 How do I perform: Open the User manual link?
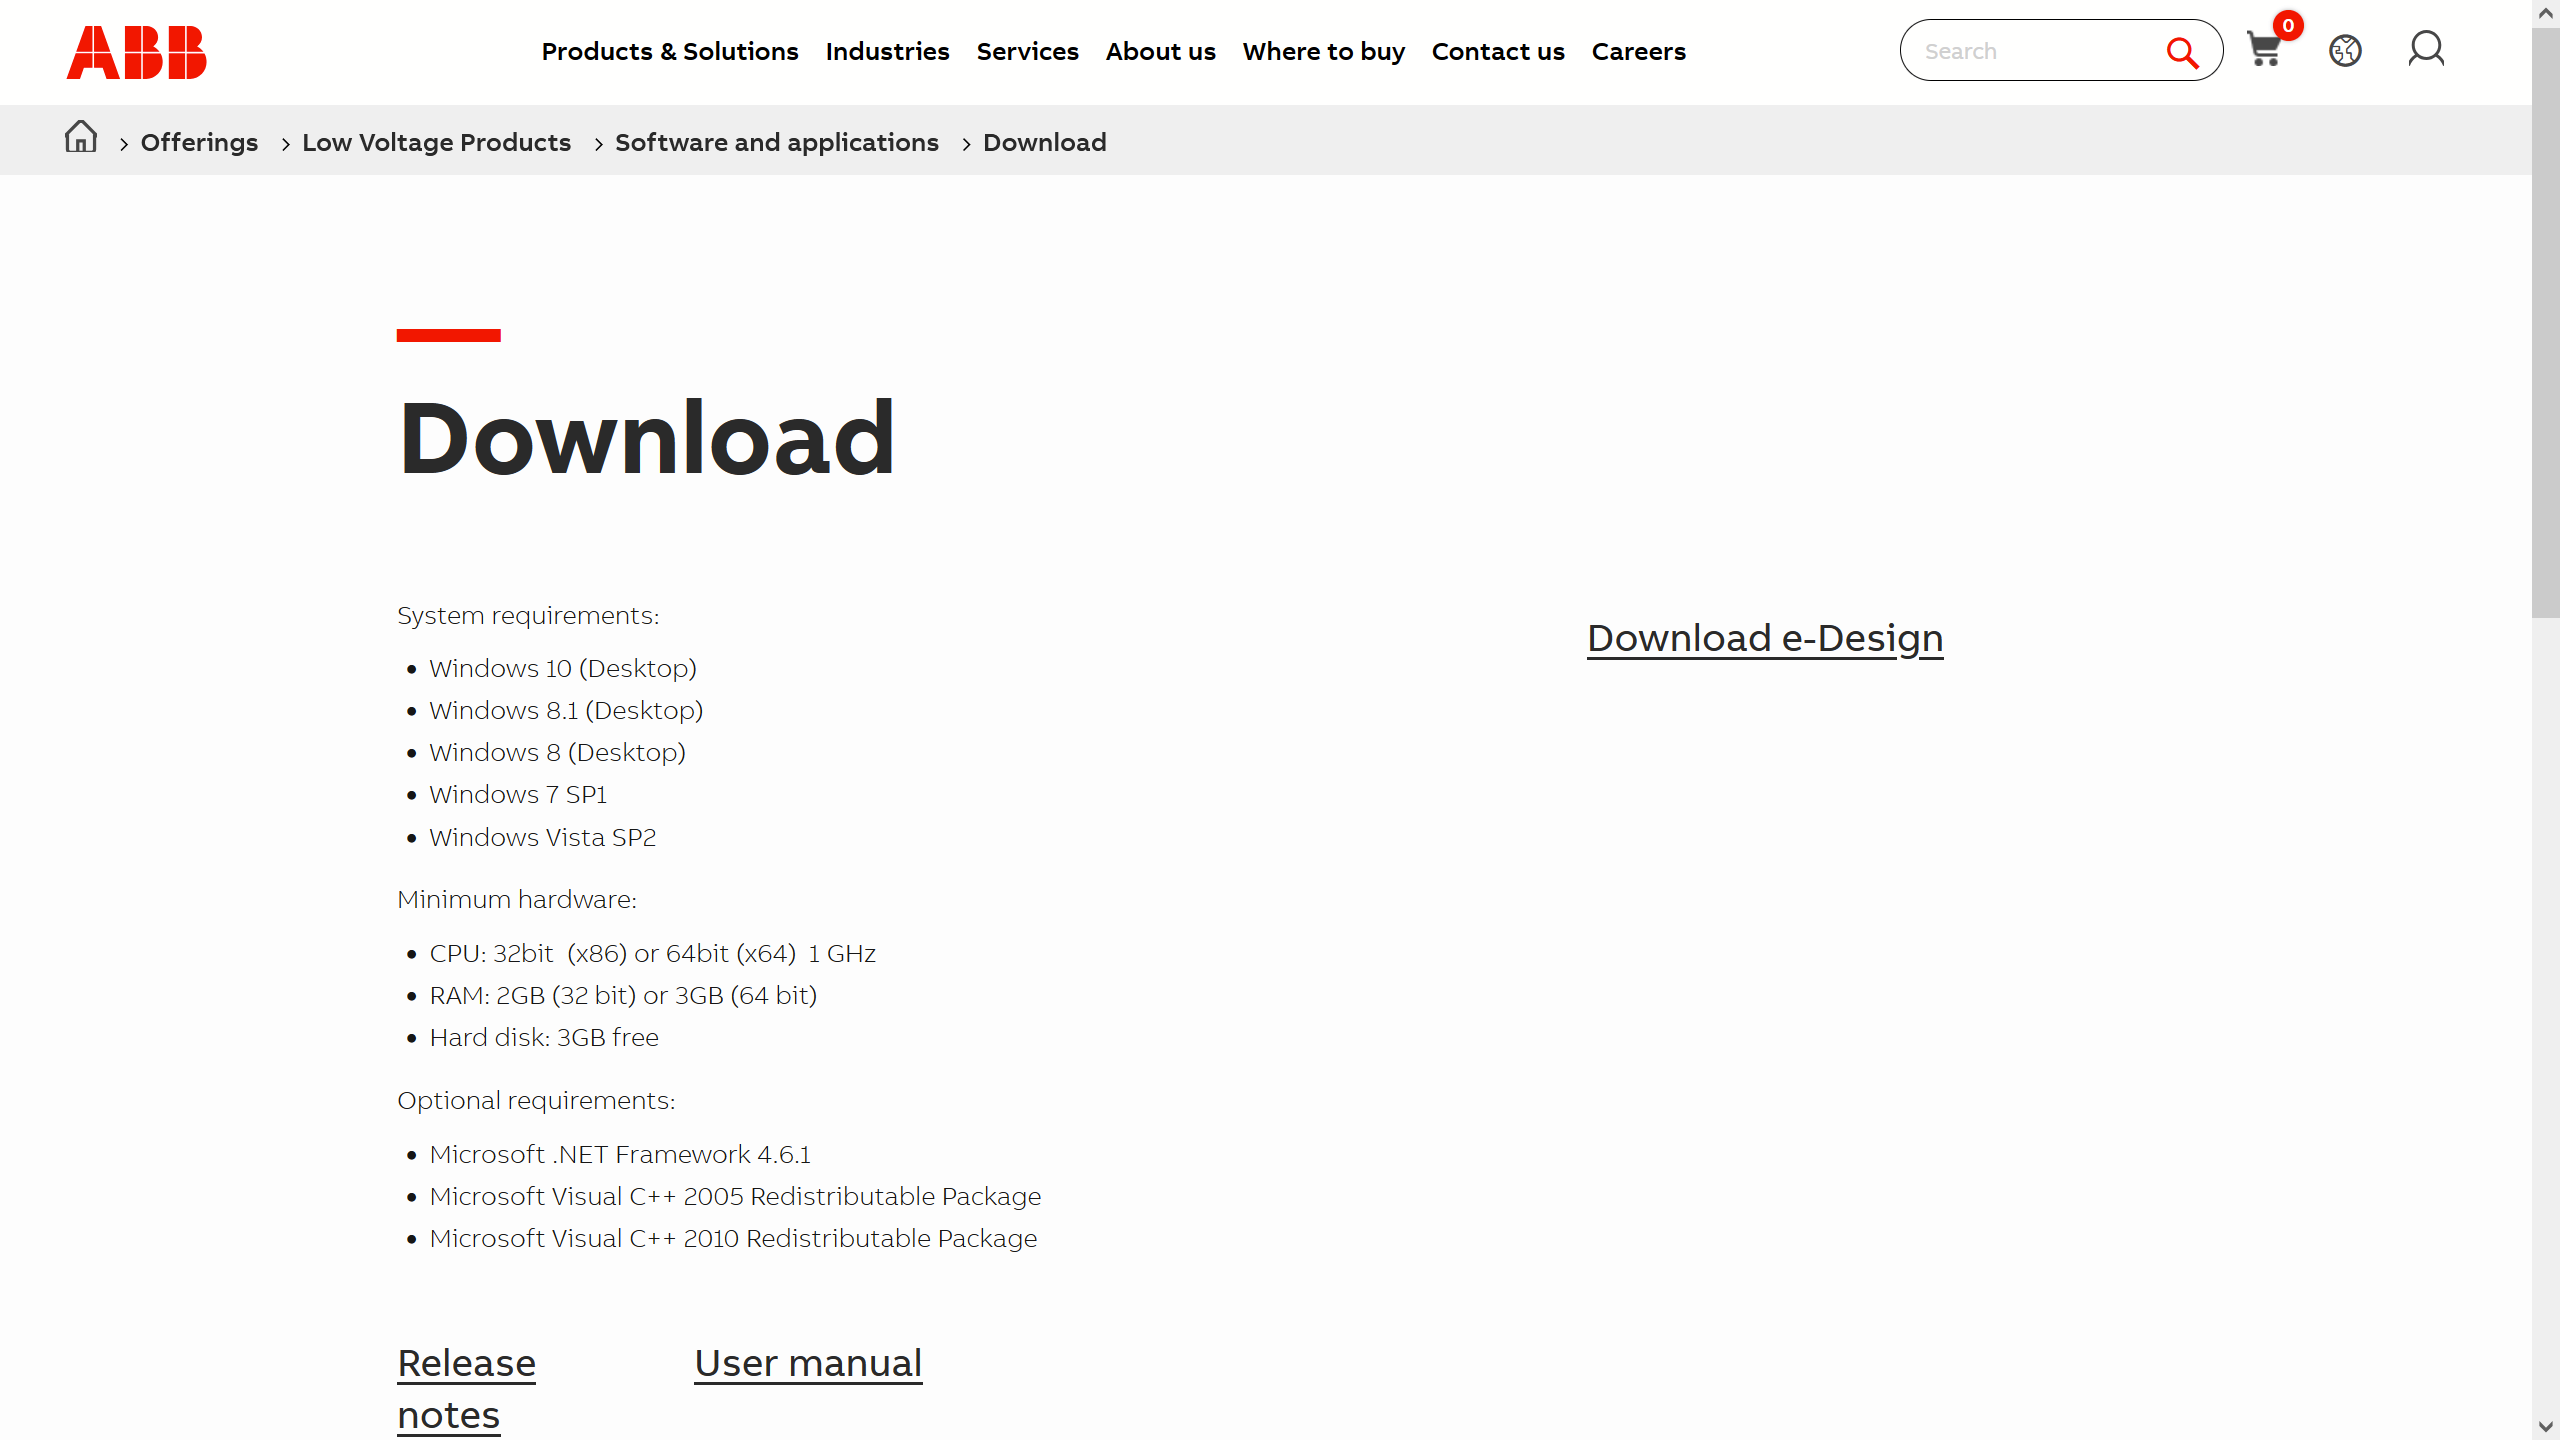807,1363
